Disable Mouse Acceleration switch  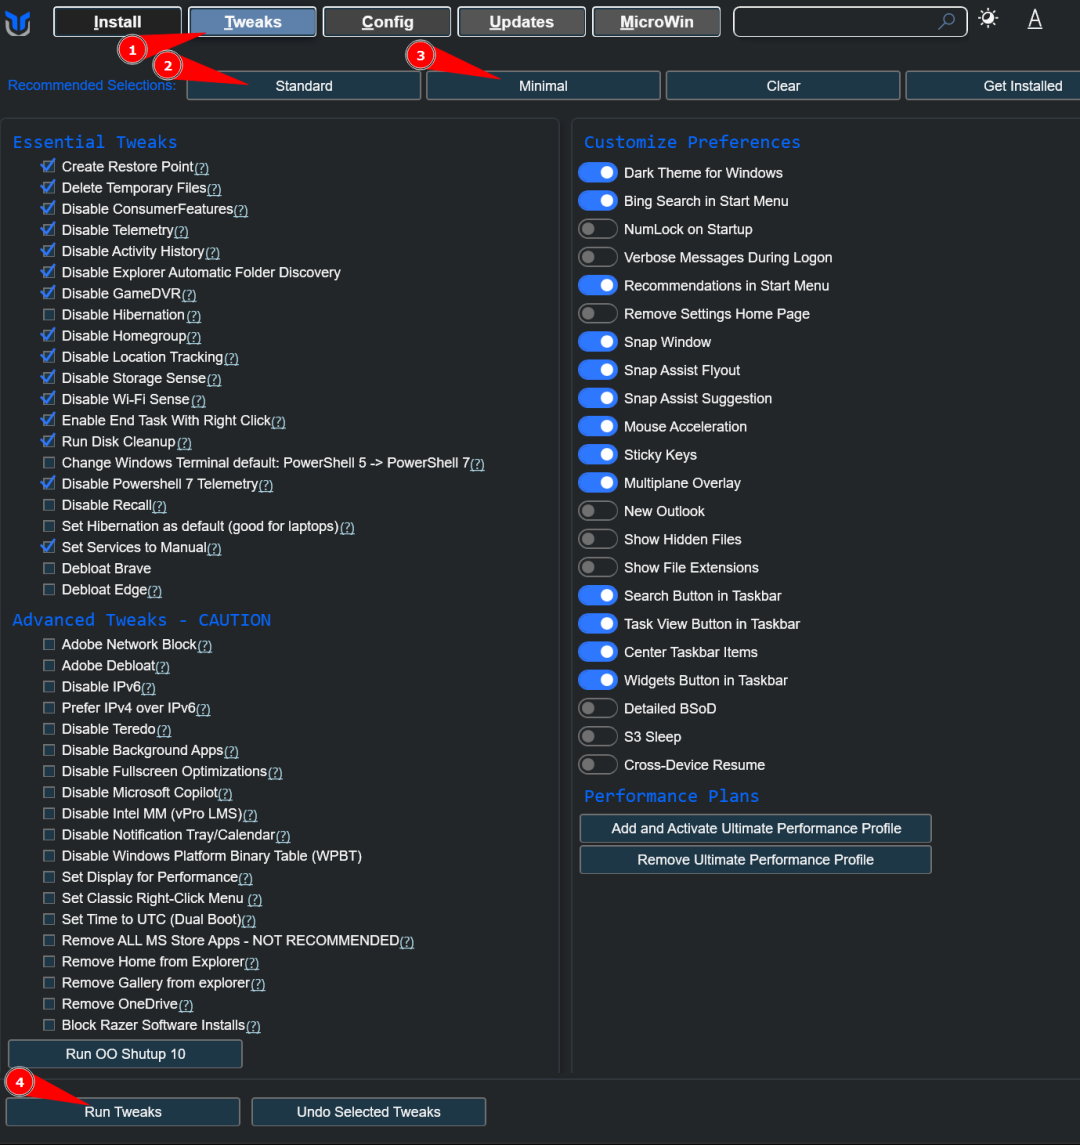coord(597,427)
